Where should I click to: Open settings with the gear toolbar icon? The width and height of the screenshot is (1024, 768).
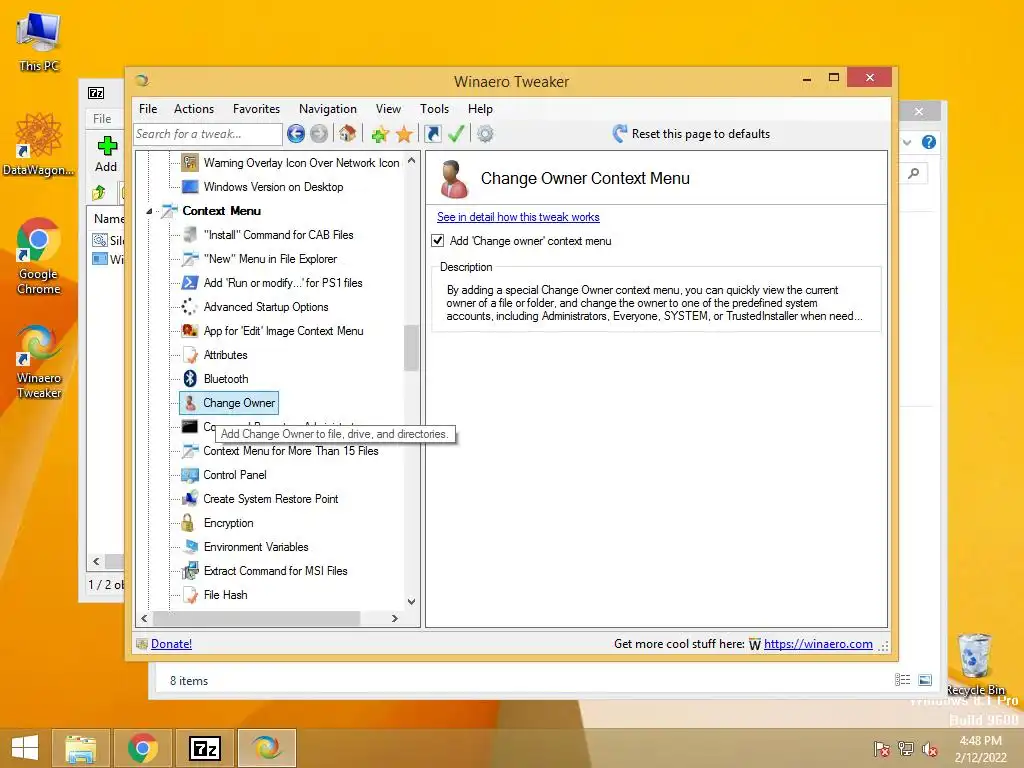coord(485,134)
